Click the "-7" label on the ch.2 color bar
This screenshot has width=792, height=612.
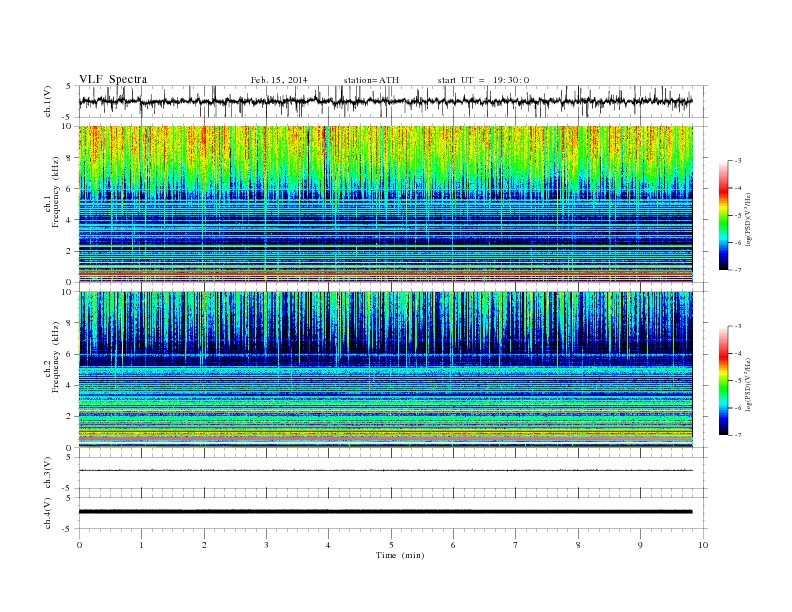coord(738,435)
